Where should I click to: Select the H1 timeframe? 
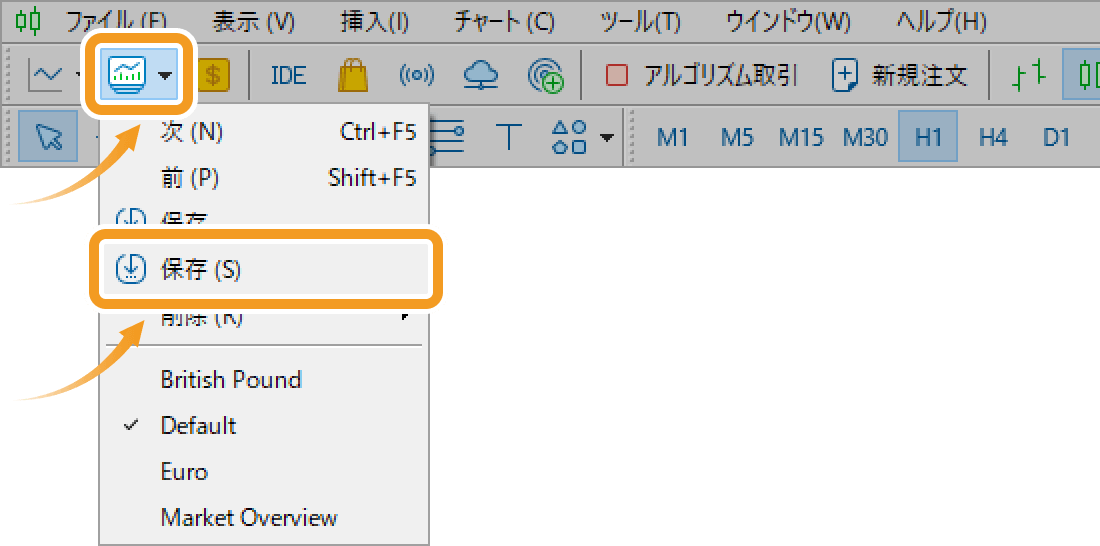point(928,136)
